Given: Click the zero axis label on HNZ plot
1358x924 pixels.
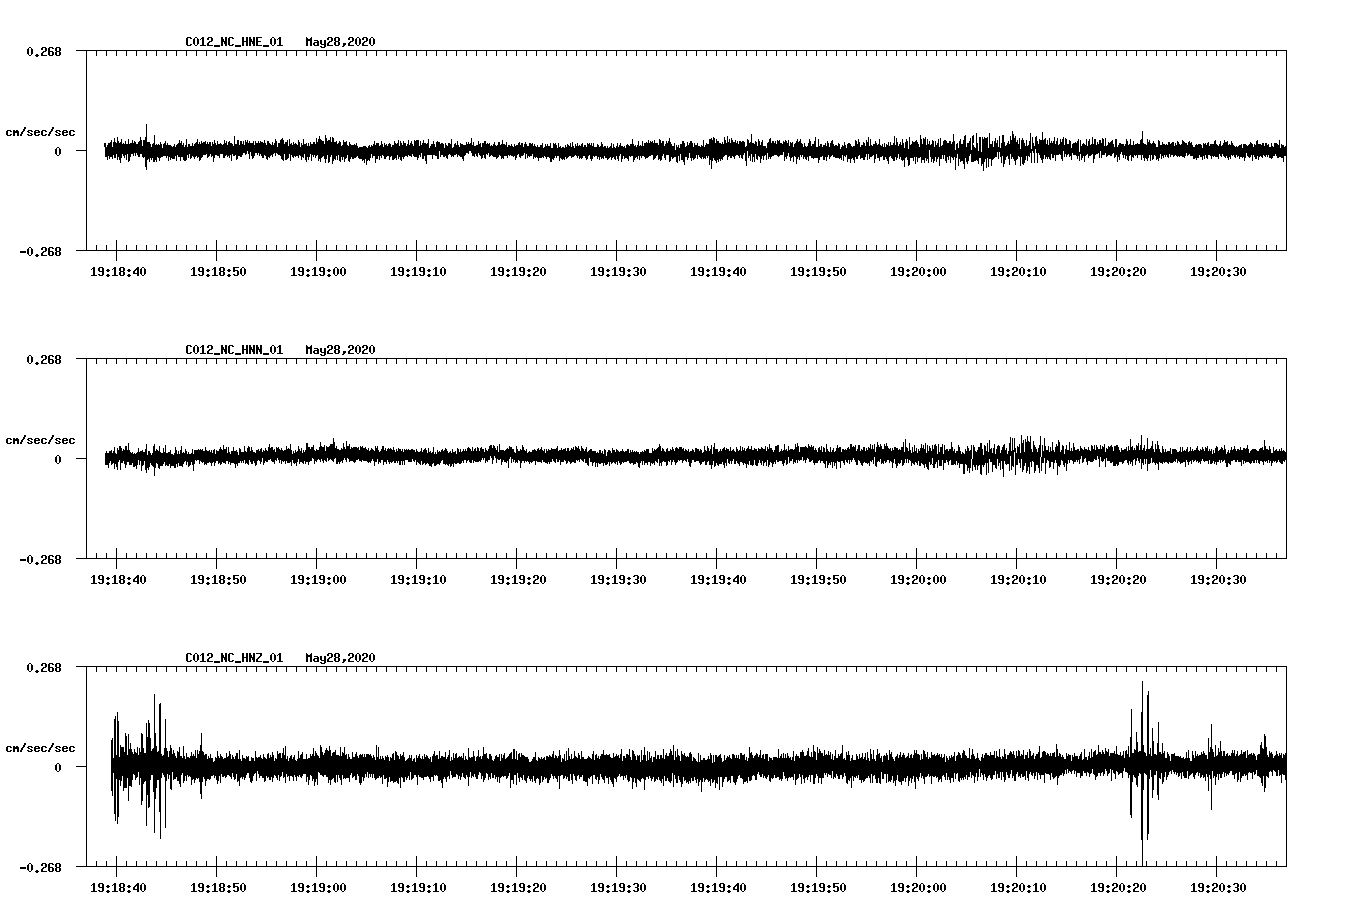Looking at the screenshot, I should point(57,767).
